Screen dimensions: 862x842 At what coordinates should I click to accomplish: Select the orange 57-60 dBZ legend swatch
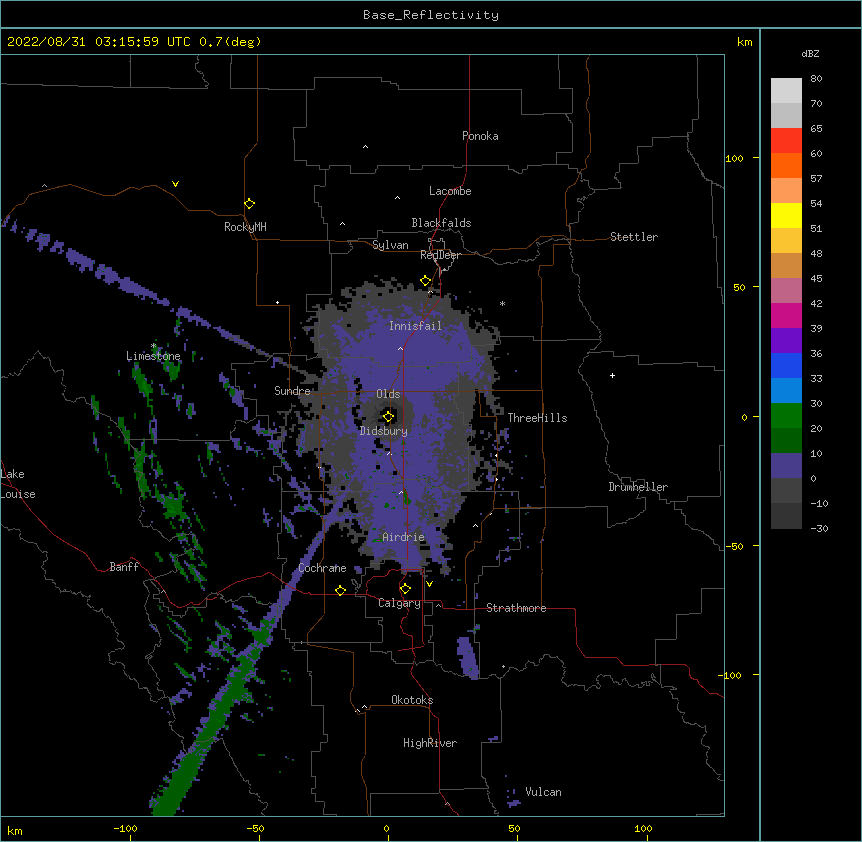tap(786, 165)
